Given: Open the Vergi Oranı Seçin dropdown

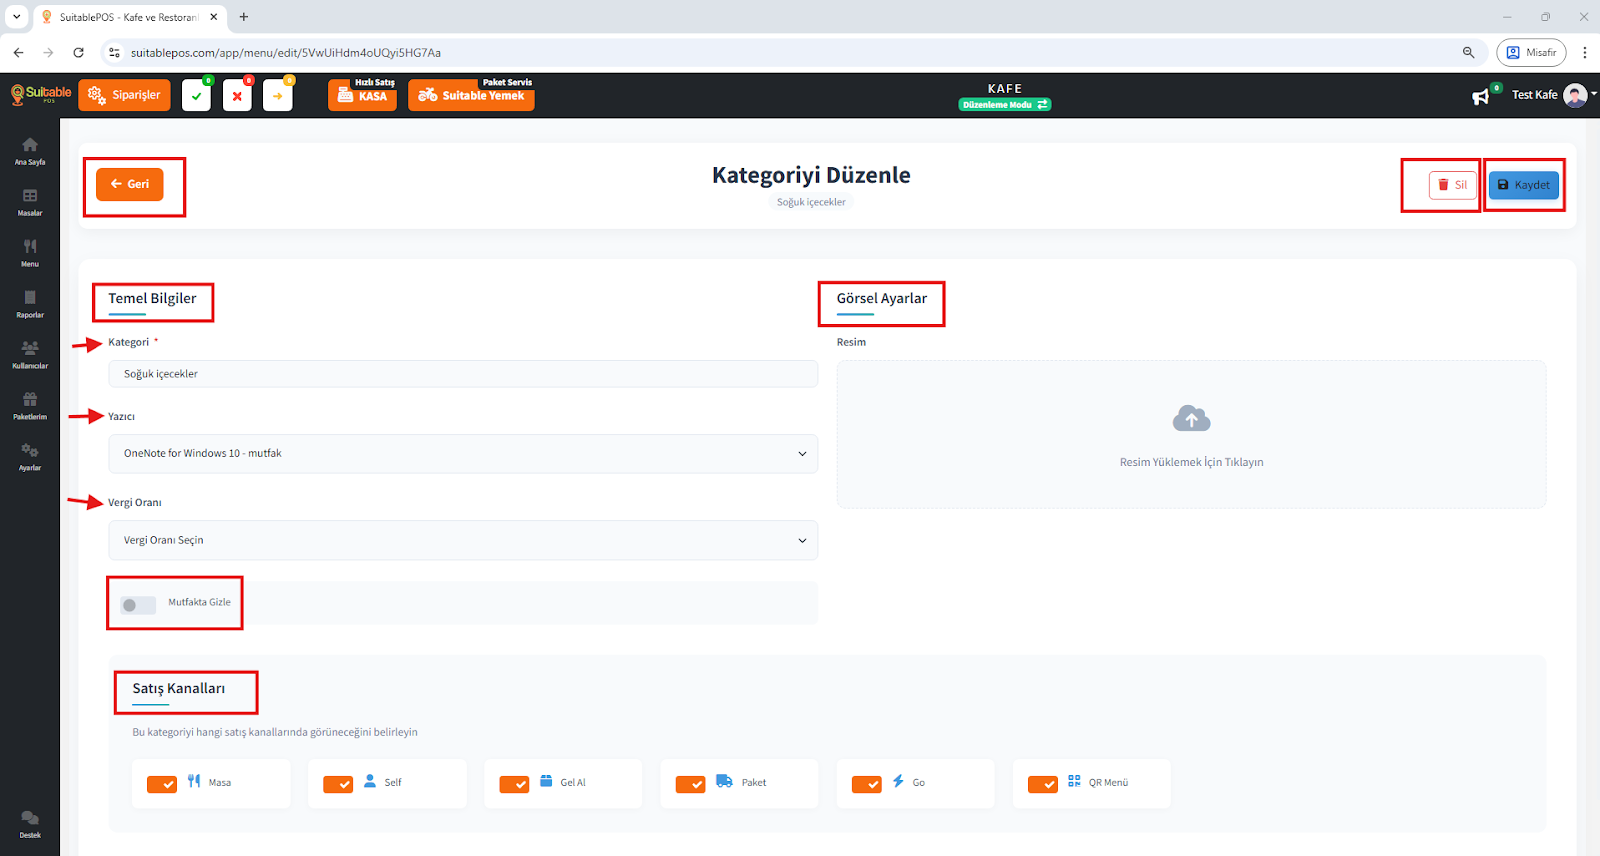Looking at the screenshot, I should pos(463,540).
